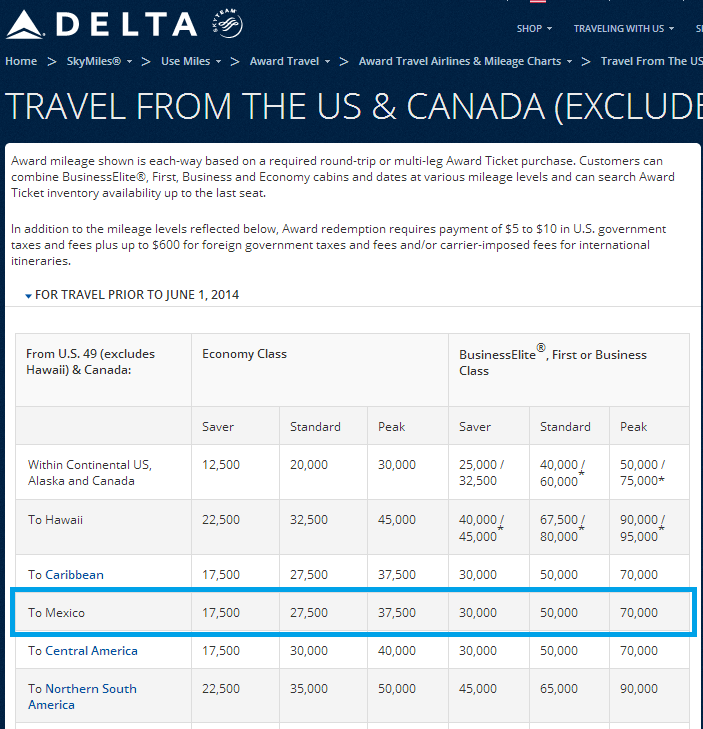Collapse the For Travel Prior to June 1, 2014 section
The image size is (703, 729).
pos(132,295)
